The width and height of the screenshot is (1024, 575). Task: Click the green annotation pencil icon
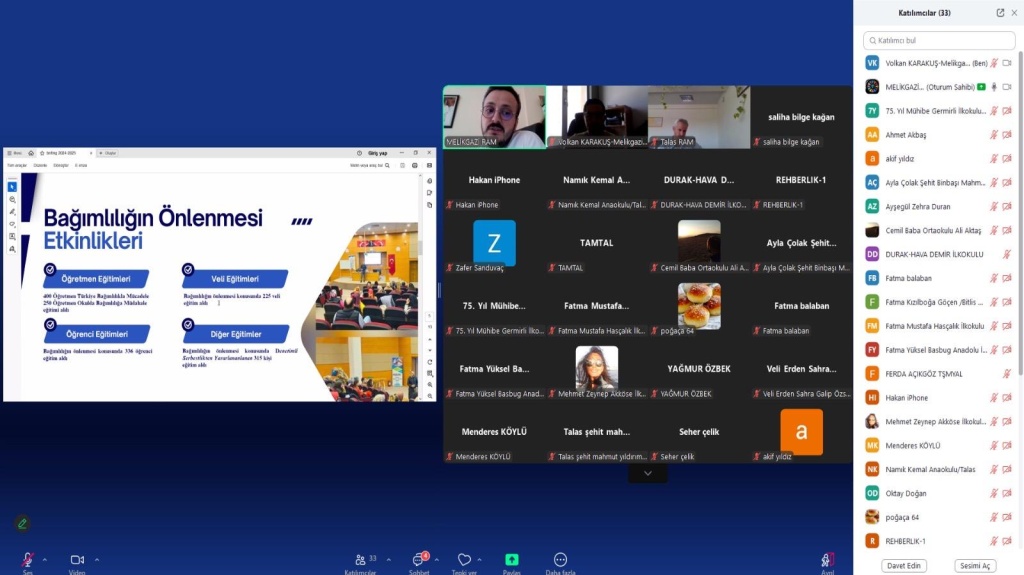coord(22,523)
